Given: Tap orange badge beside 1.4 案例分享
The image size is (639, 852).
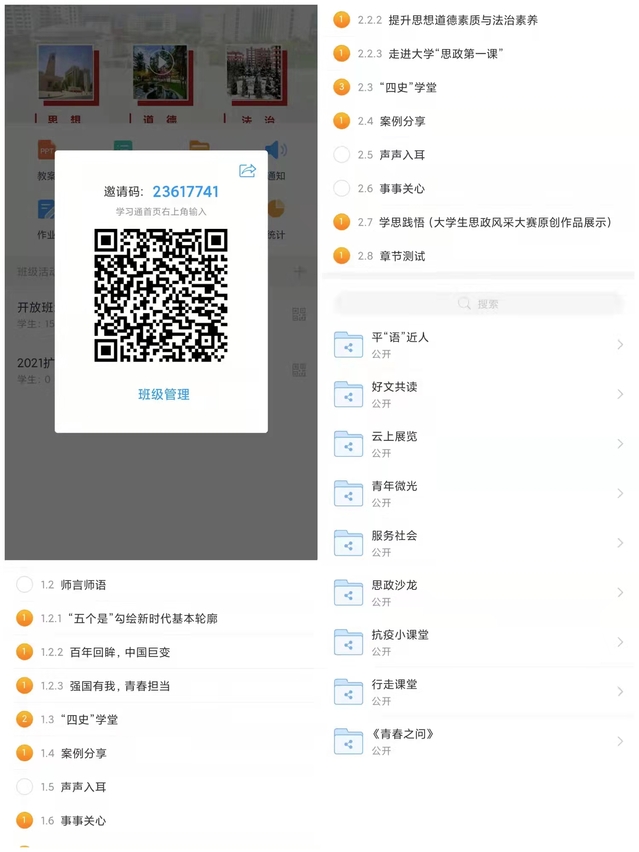Looking at the screenshot, I should click(x=24, y=753).
